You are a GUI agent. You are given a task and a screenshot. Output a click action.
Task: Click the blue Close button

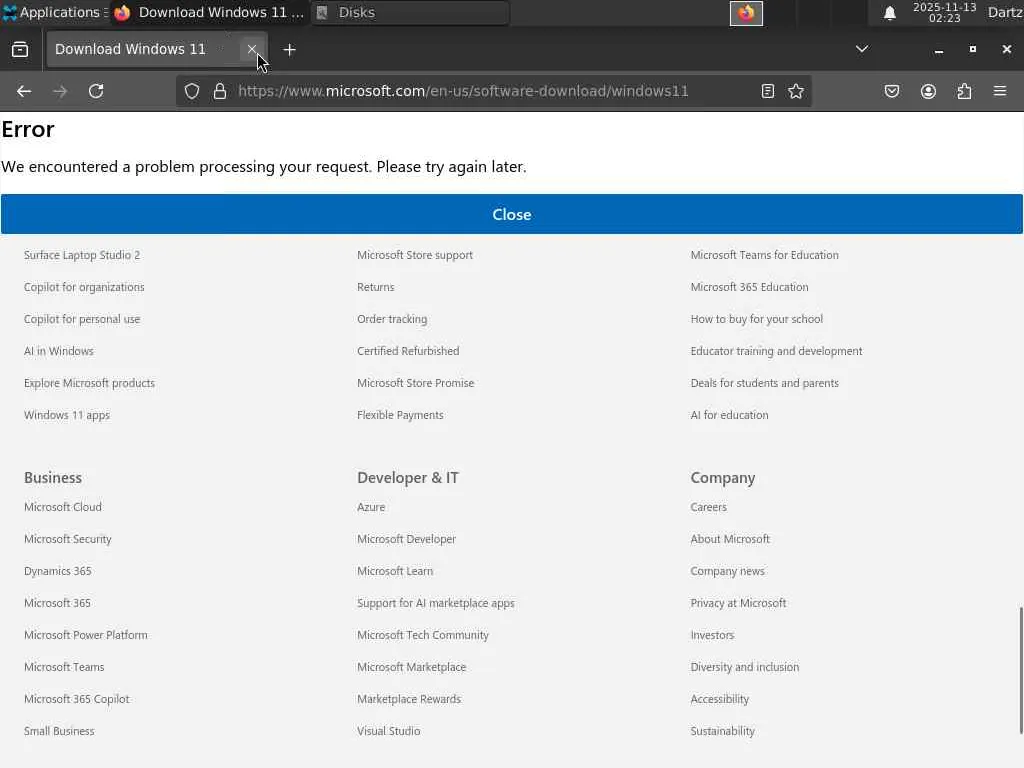pos(511,214)
